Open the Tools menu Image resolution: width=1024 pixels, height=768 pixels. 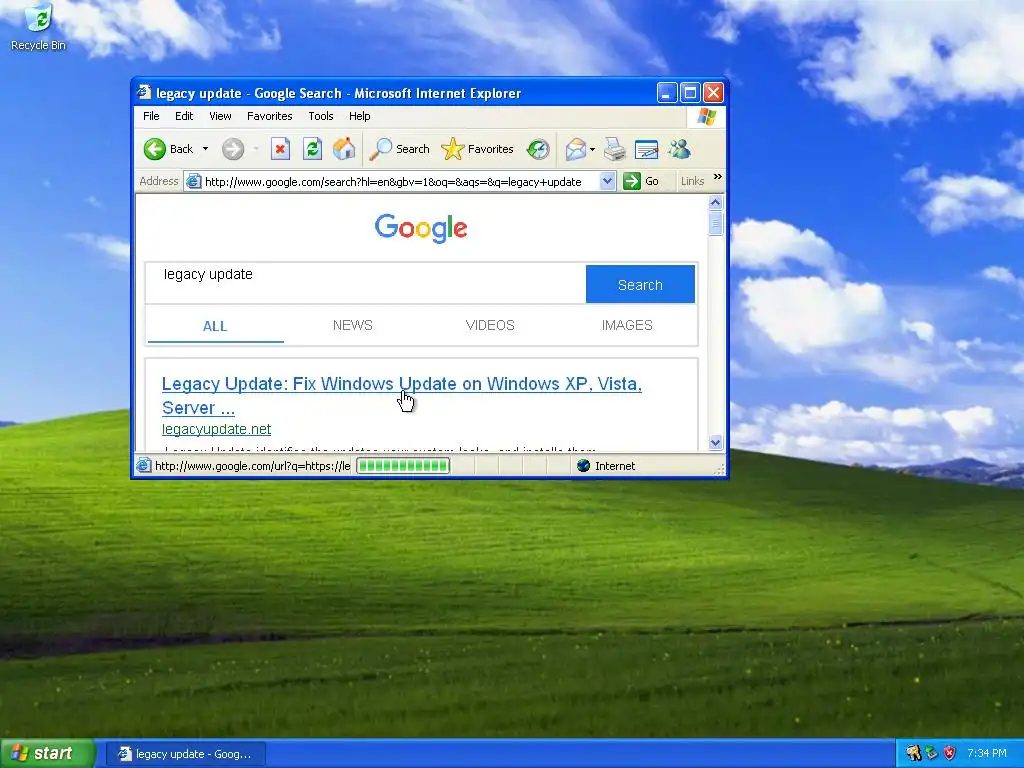pyautogui.click(x=321, y=116)
